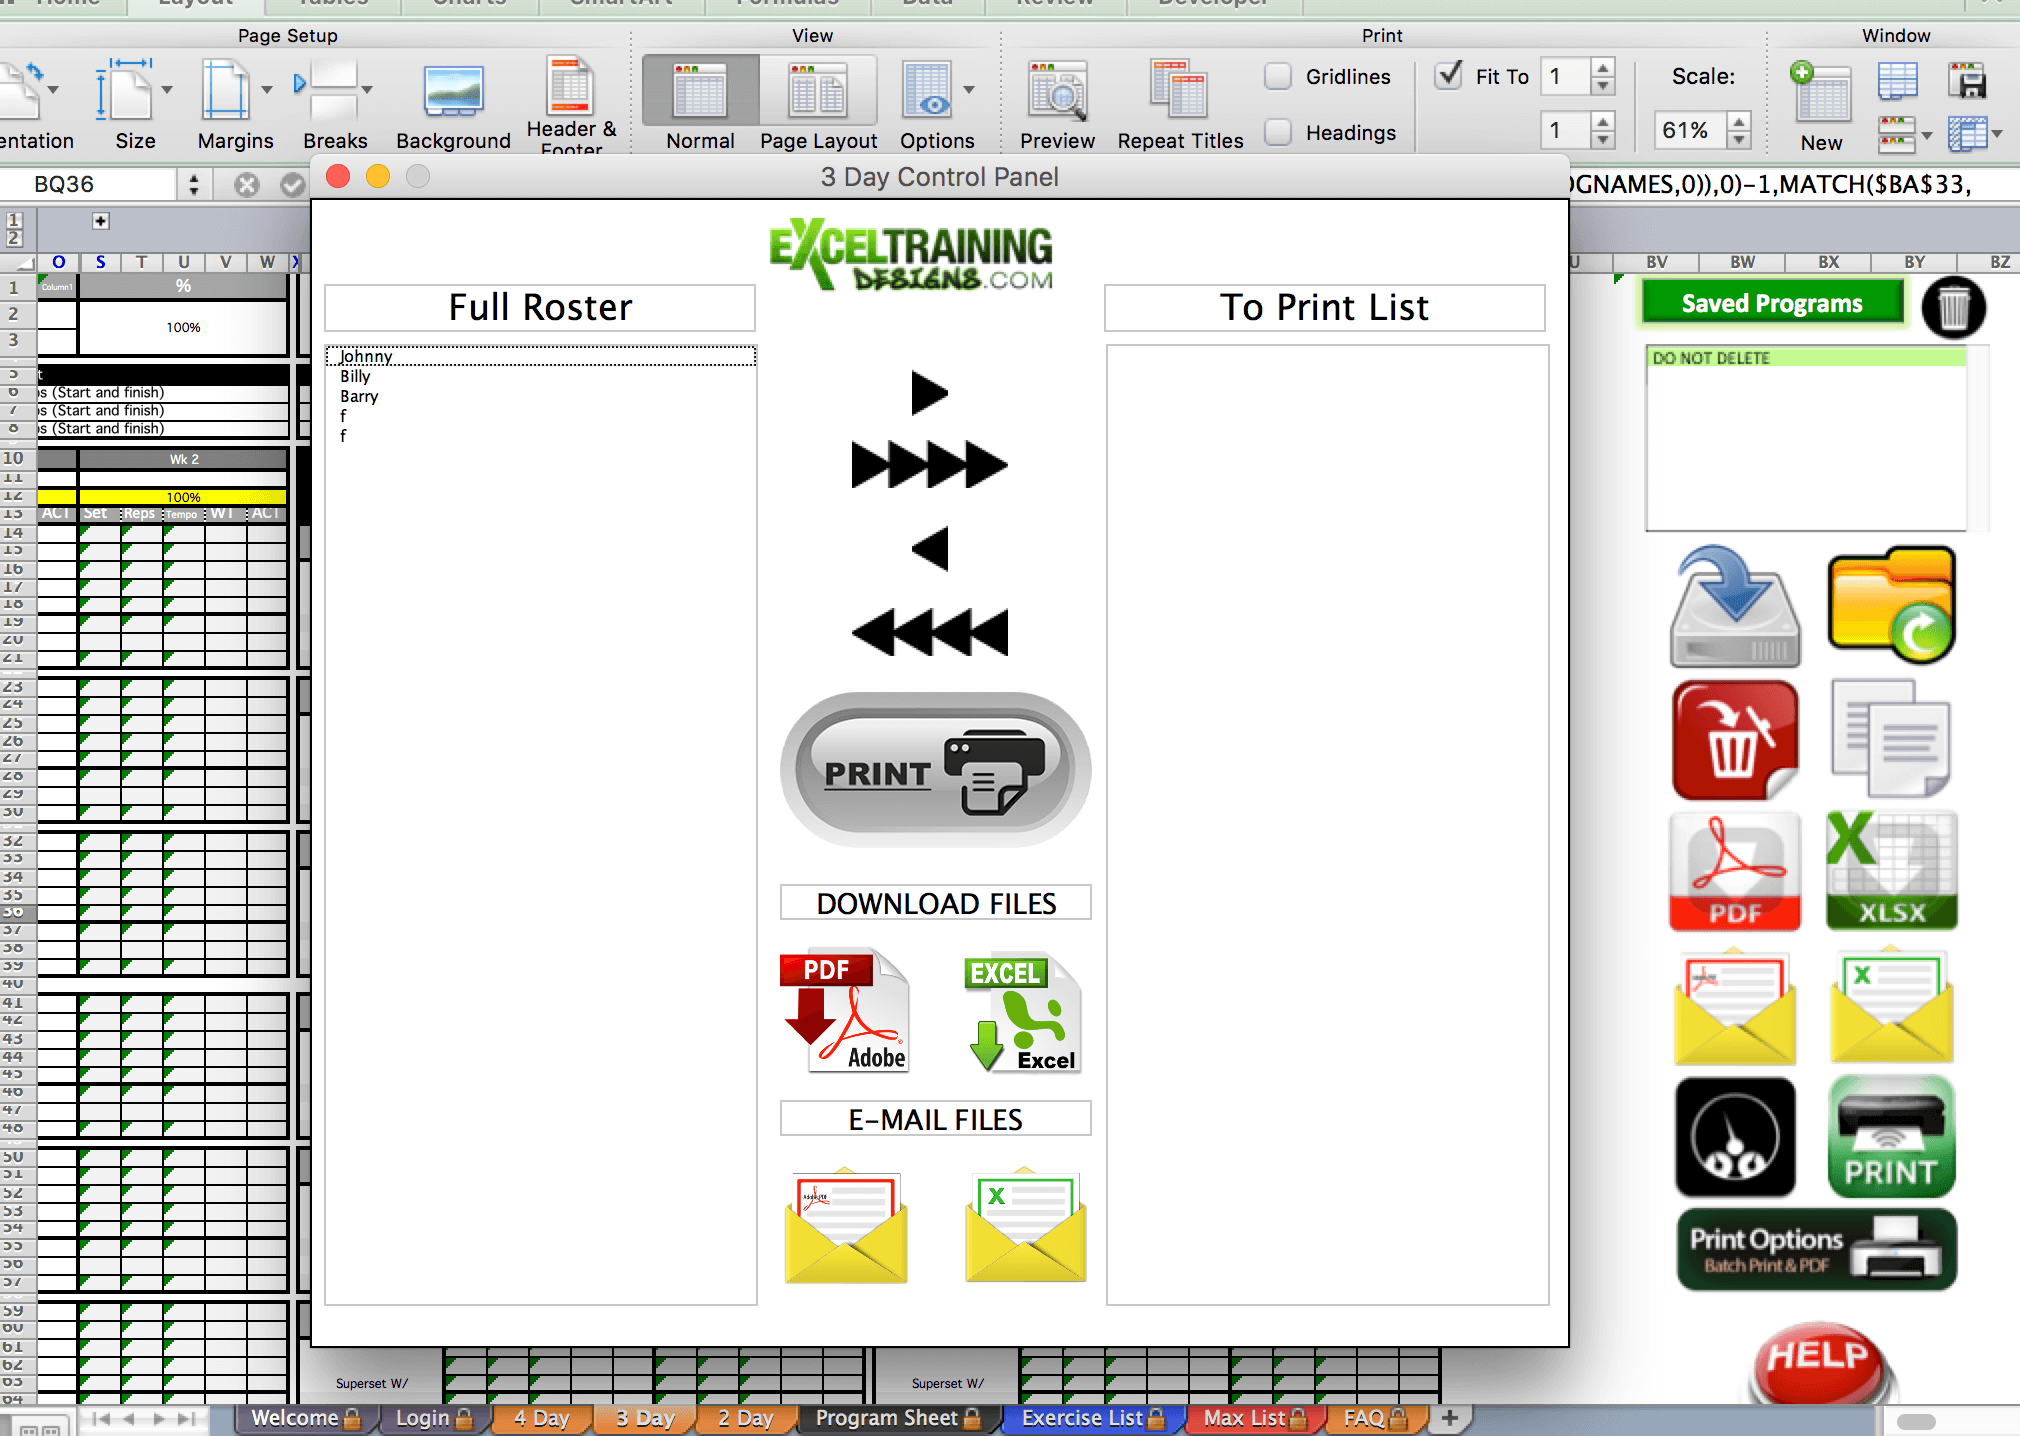
Task: Select Barry in the Full Roster list
Action: (x=541, y=396)
